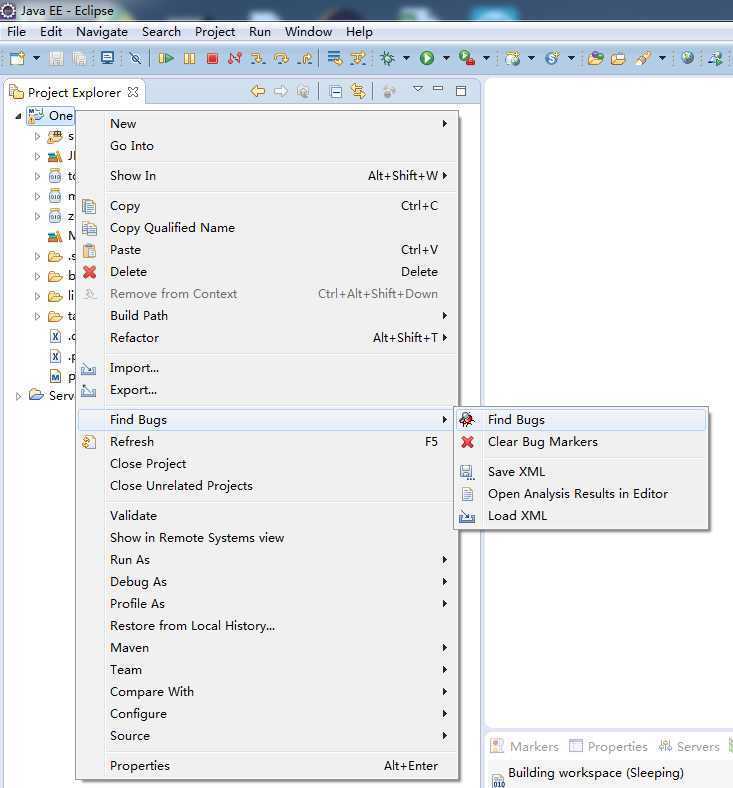
Task: Select Show in Remote Systems view
Action: click(267, 538)
